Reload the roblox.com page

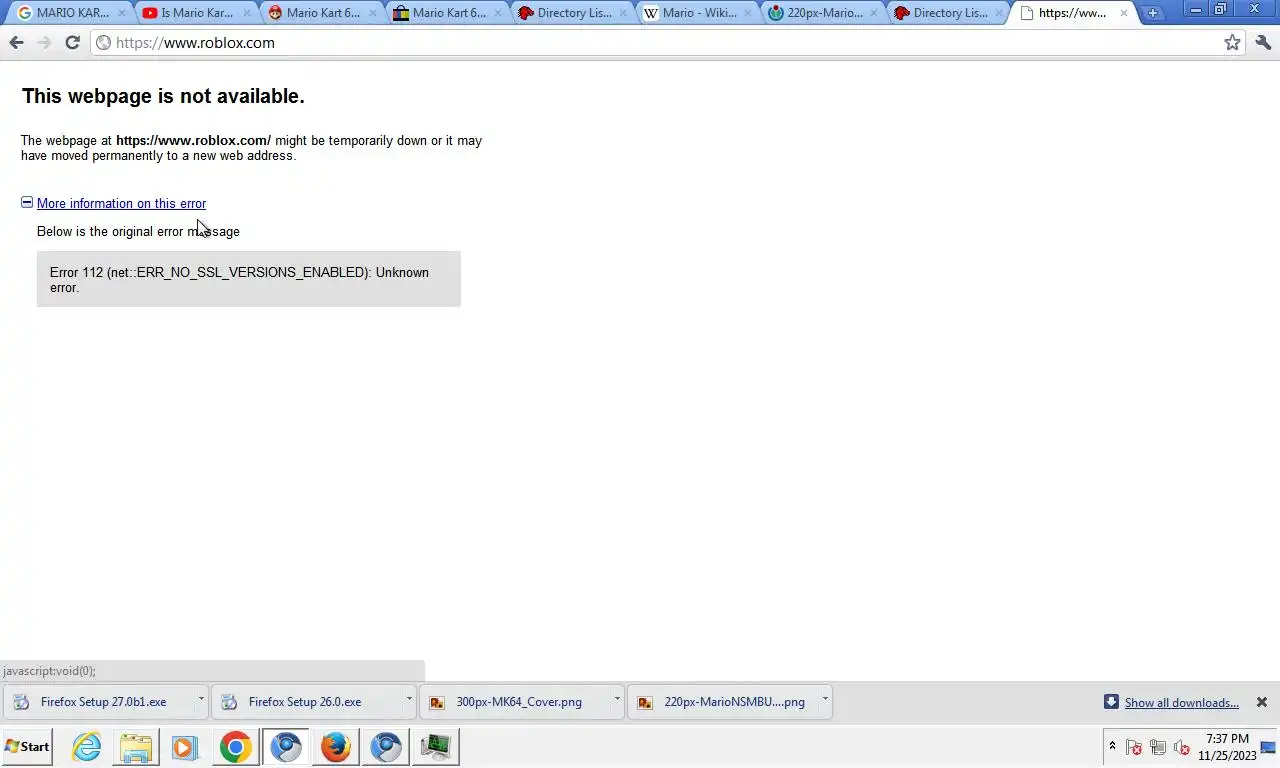click(x=72, y=42)
